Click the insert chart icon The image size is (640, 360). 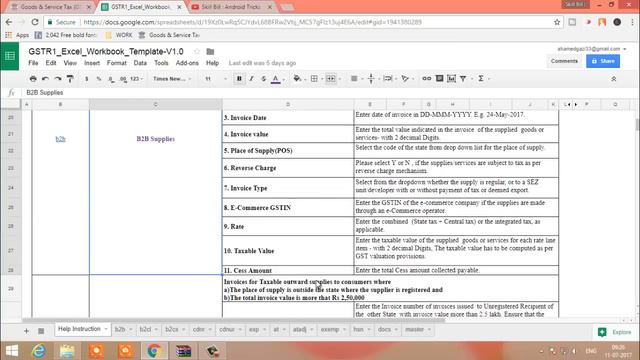[x=451, y=78]
